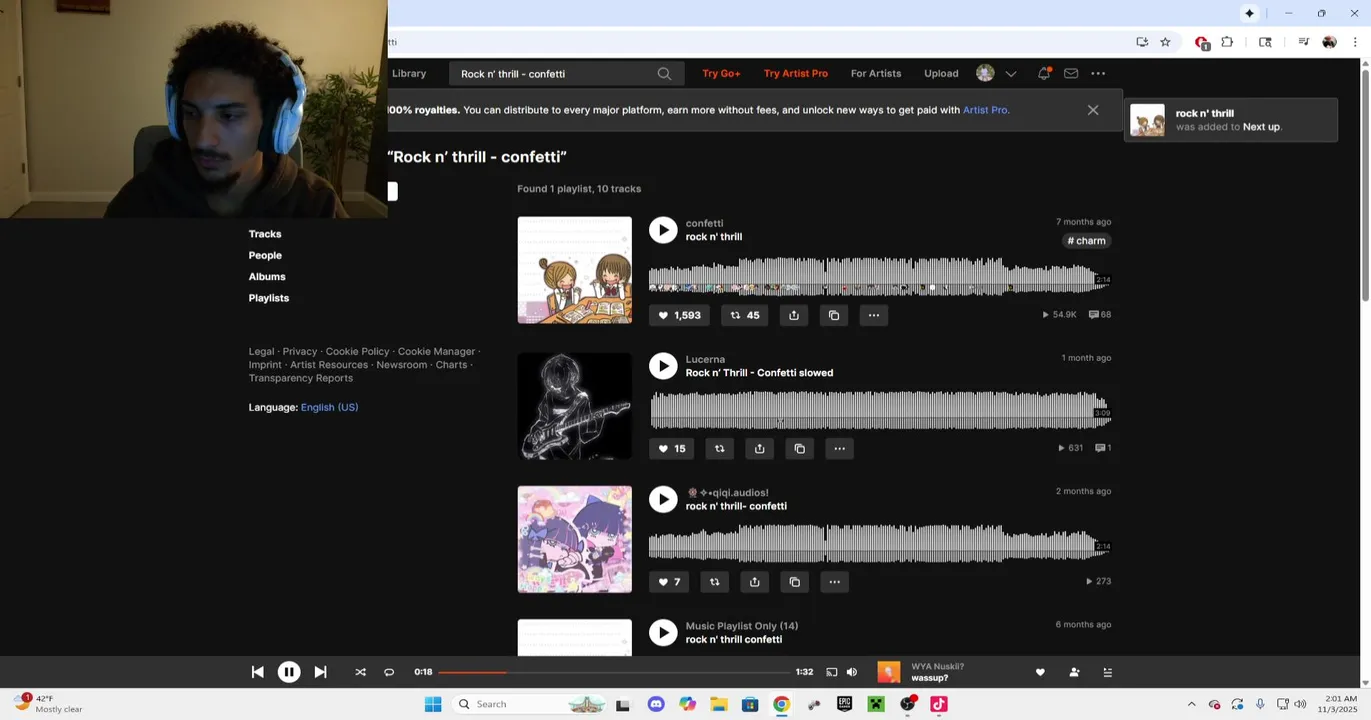This screenshot has height=720, width=1371.
Task: Dismiss the Artist Pro royalties banner
Action: (1093, 110)
